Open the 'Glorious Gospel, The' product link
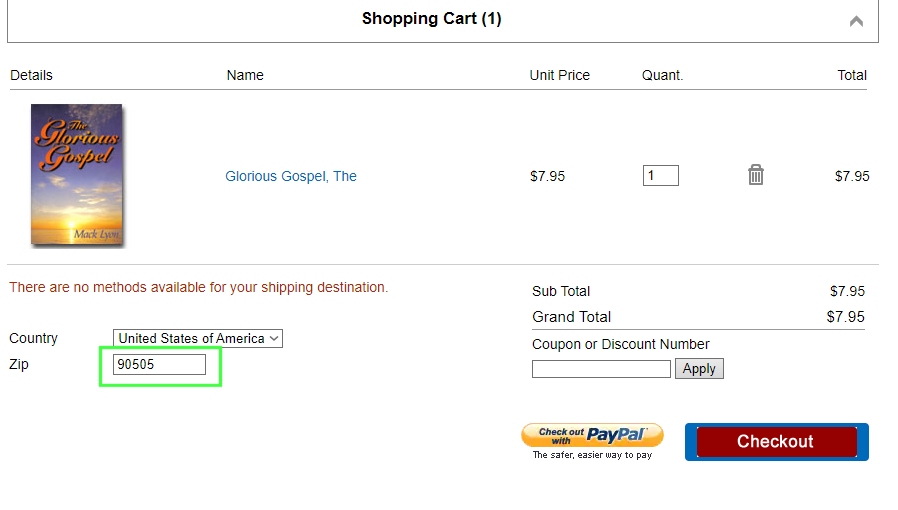Viewport: 898px width, 510px height. [291, 176]
